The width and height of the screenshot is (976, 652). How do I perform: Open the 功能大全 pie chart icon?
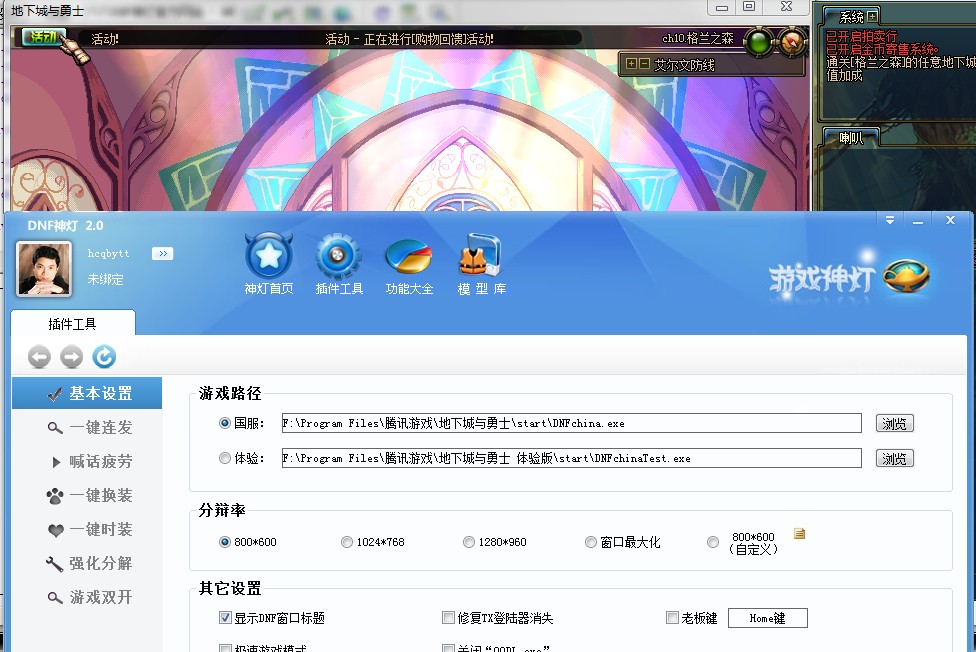(x=408, y=256)
